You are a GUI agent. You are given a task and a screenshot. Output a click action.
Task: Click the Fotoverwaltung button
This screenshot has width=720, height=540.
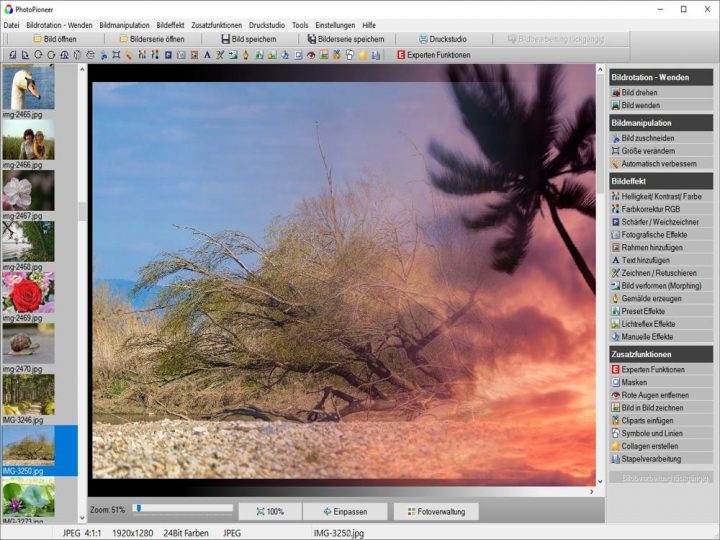click(436, 511)
